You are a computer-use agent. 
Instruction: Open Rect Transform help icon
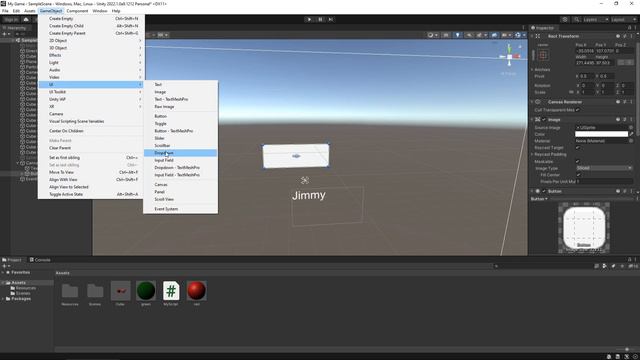tap(618, 36)
